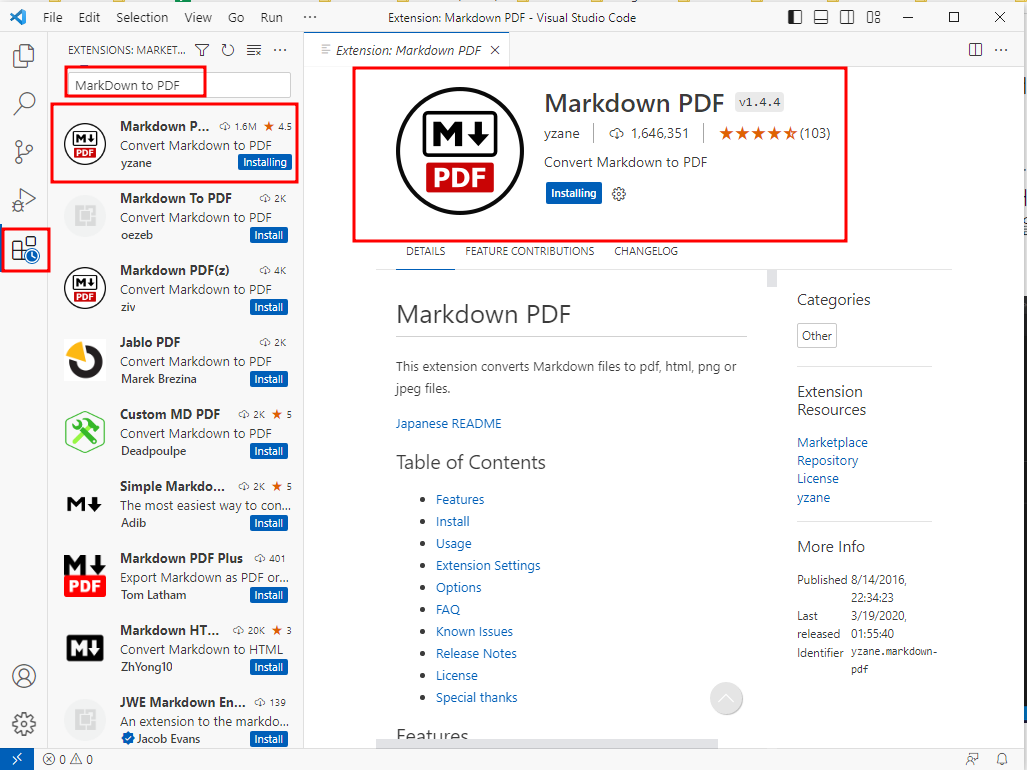1027x770 pixels.
Task: Open Run and Debug view
Action: (24, 200)
